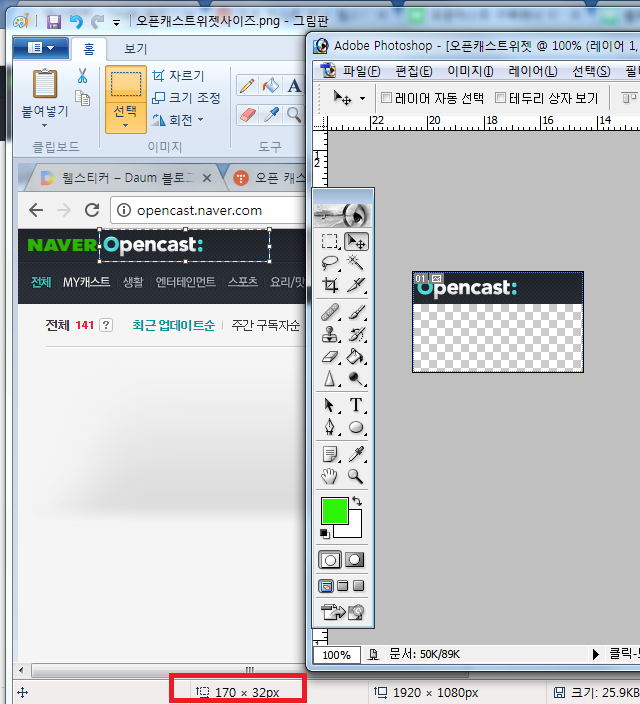Open Photoshop 이미지(I) menu
Viewport: 640px width, 704px height.
(470, 71)
